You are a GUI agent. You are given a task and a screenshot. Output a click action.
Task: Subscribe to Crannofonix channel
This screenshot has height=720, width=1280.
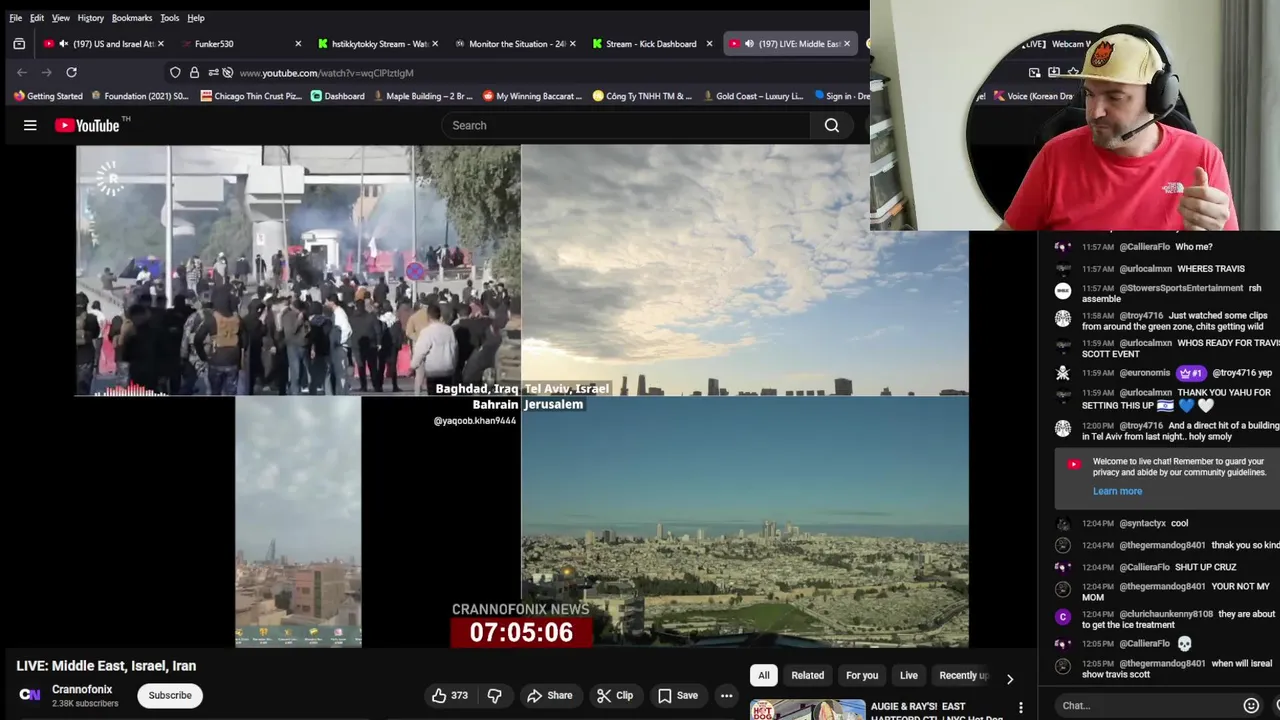pyautogui.click(x=170, y=695)
